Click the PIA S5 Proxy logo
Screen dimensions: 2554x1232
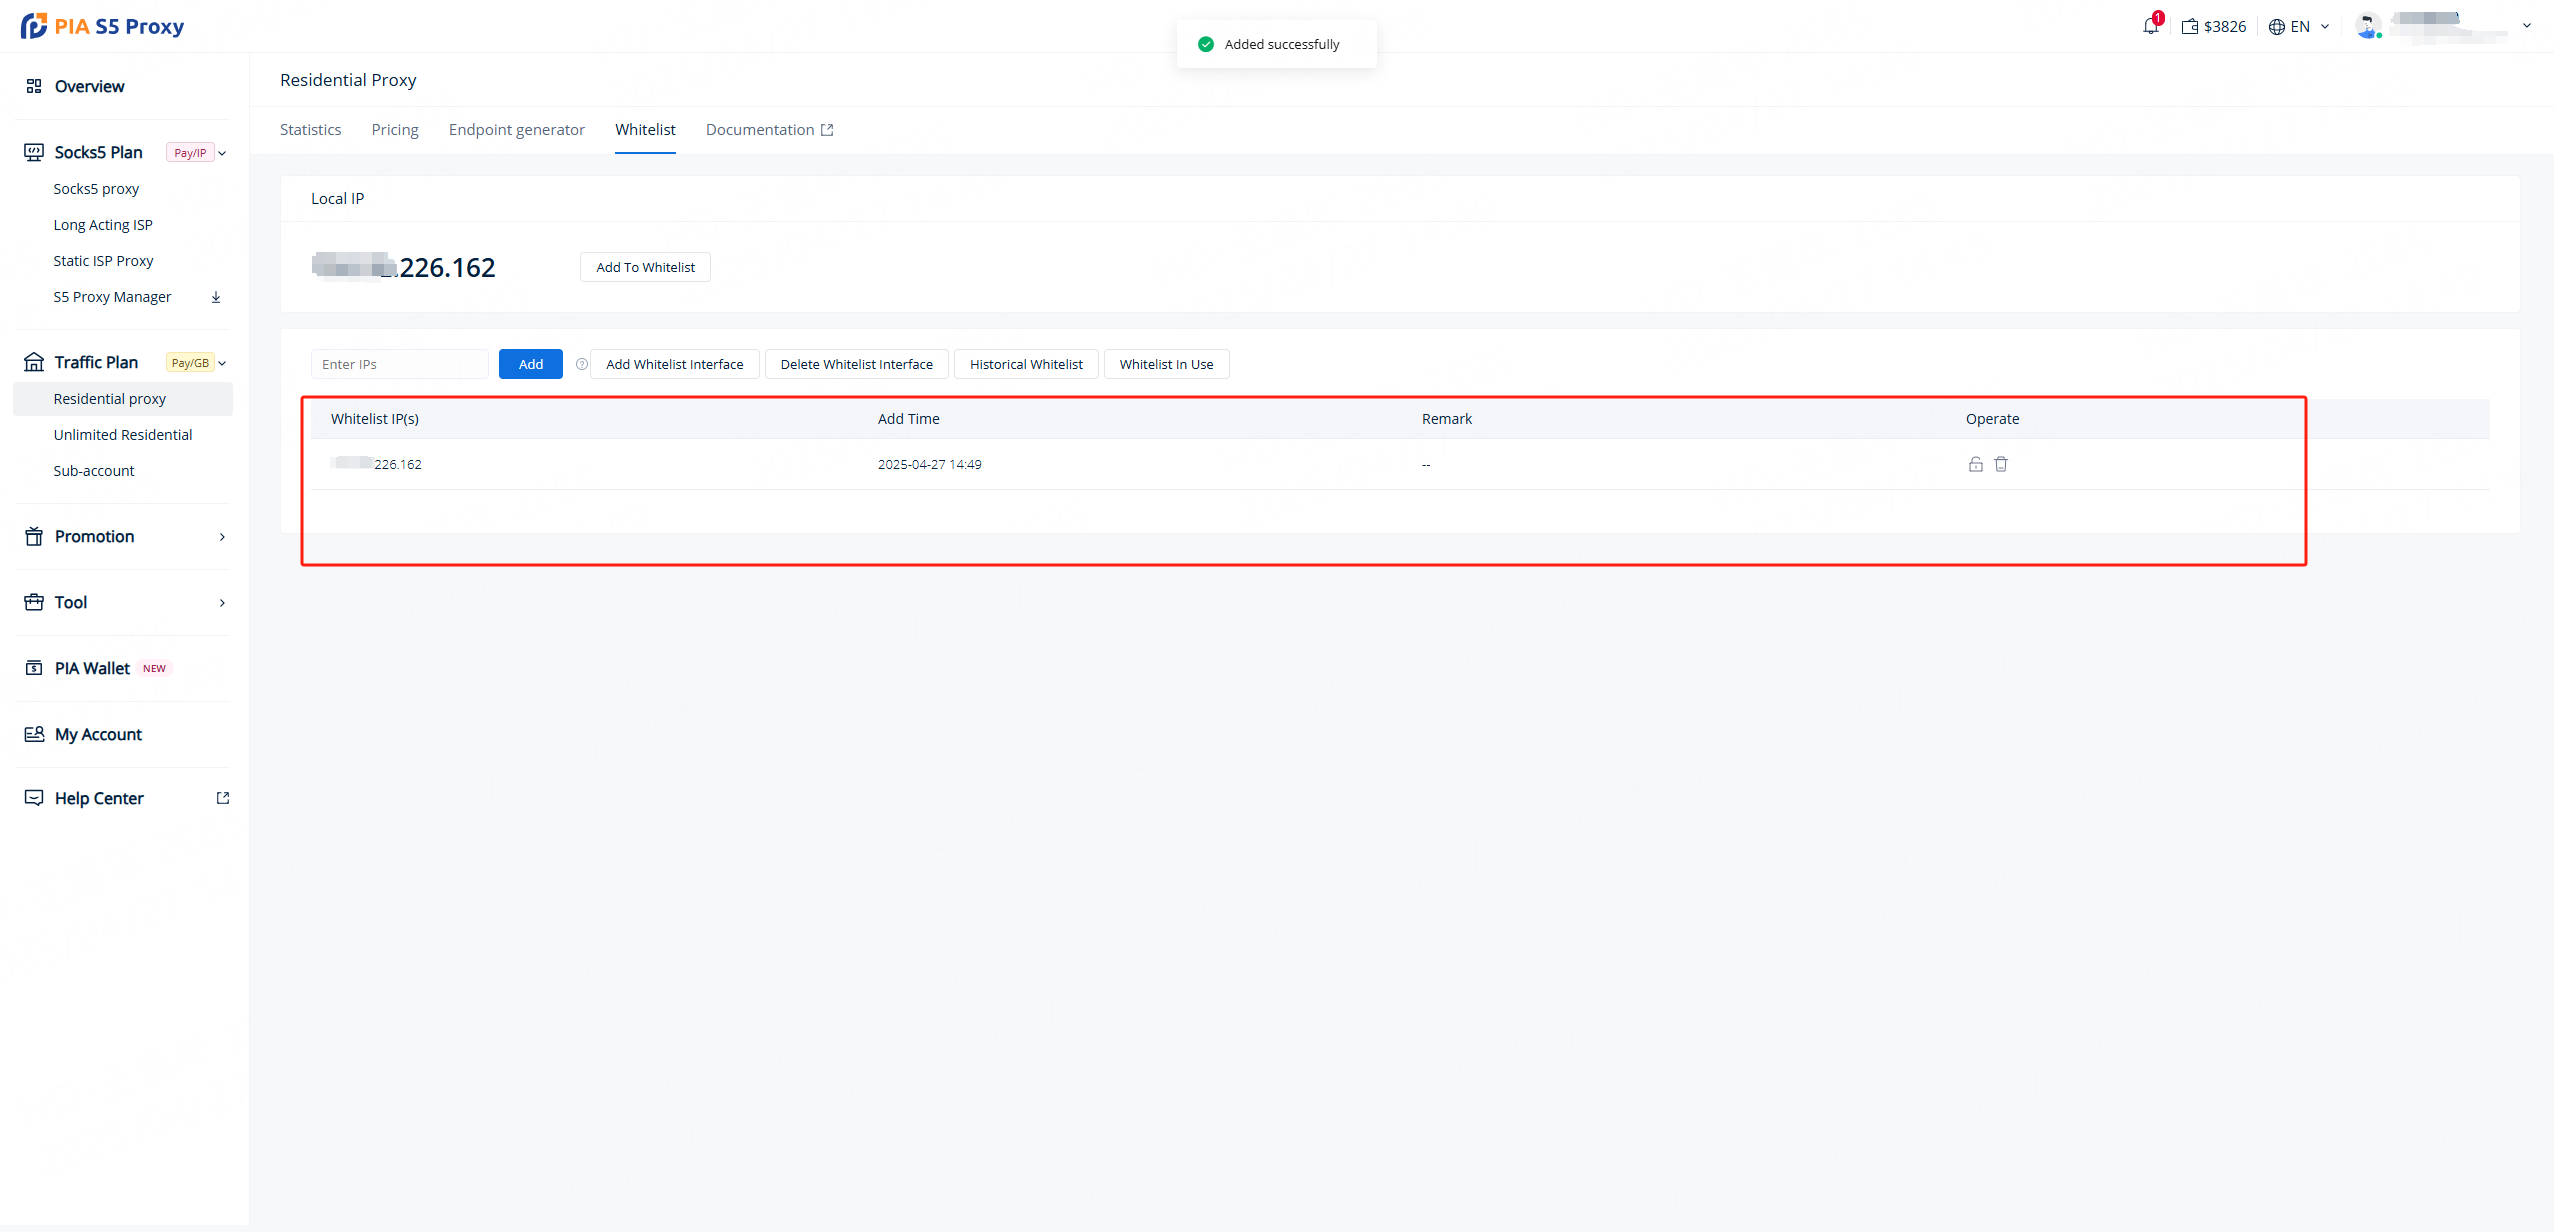click(x=102, y=26)
